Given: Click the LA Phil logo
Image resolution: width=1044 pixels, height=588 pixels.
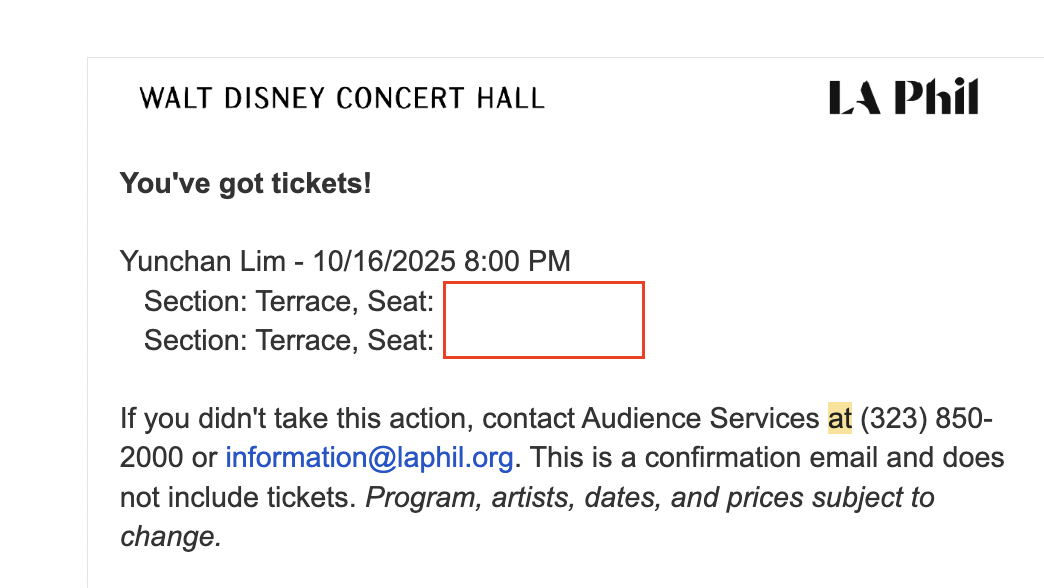Looking at the screenshot, I should [903, 98].
